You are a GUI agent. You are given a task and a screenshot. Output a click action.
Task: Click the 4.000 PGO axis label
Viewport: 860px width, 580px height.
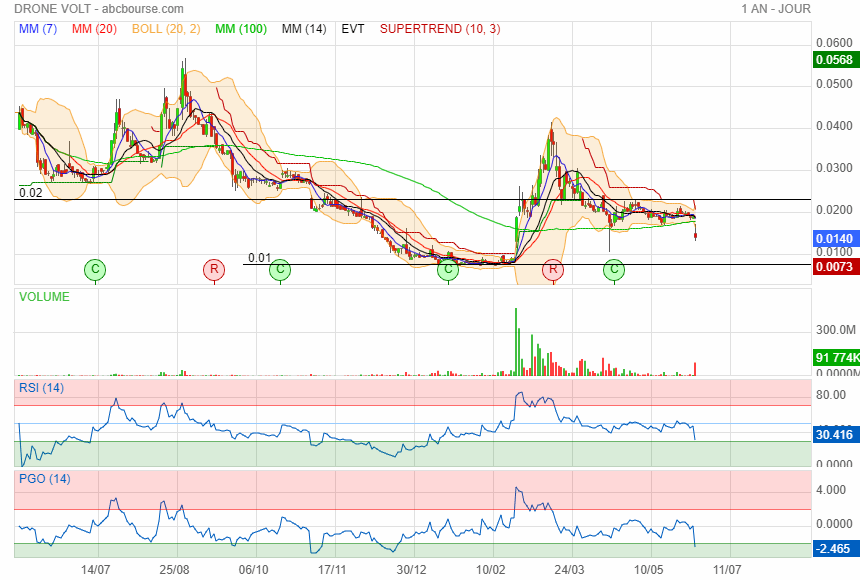click(831, 490)
